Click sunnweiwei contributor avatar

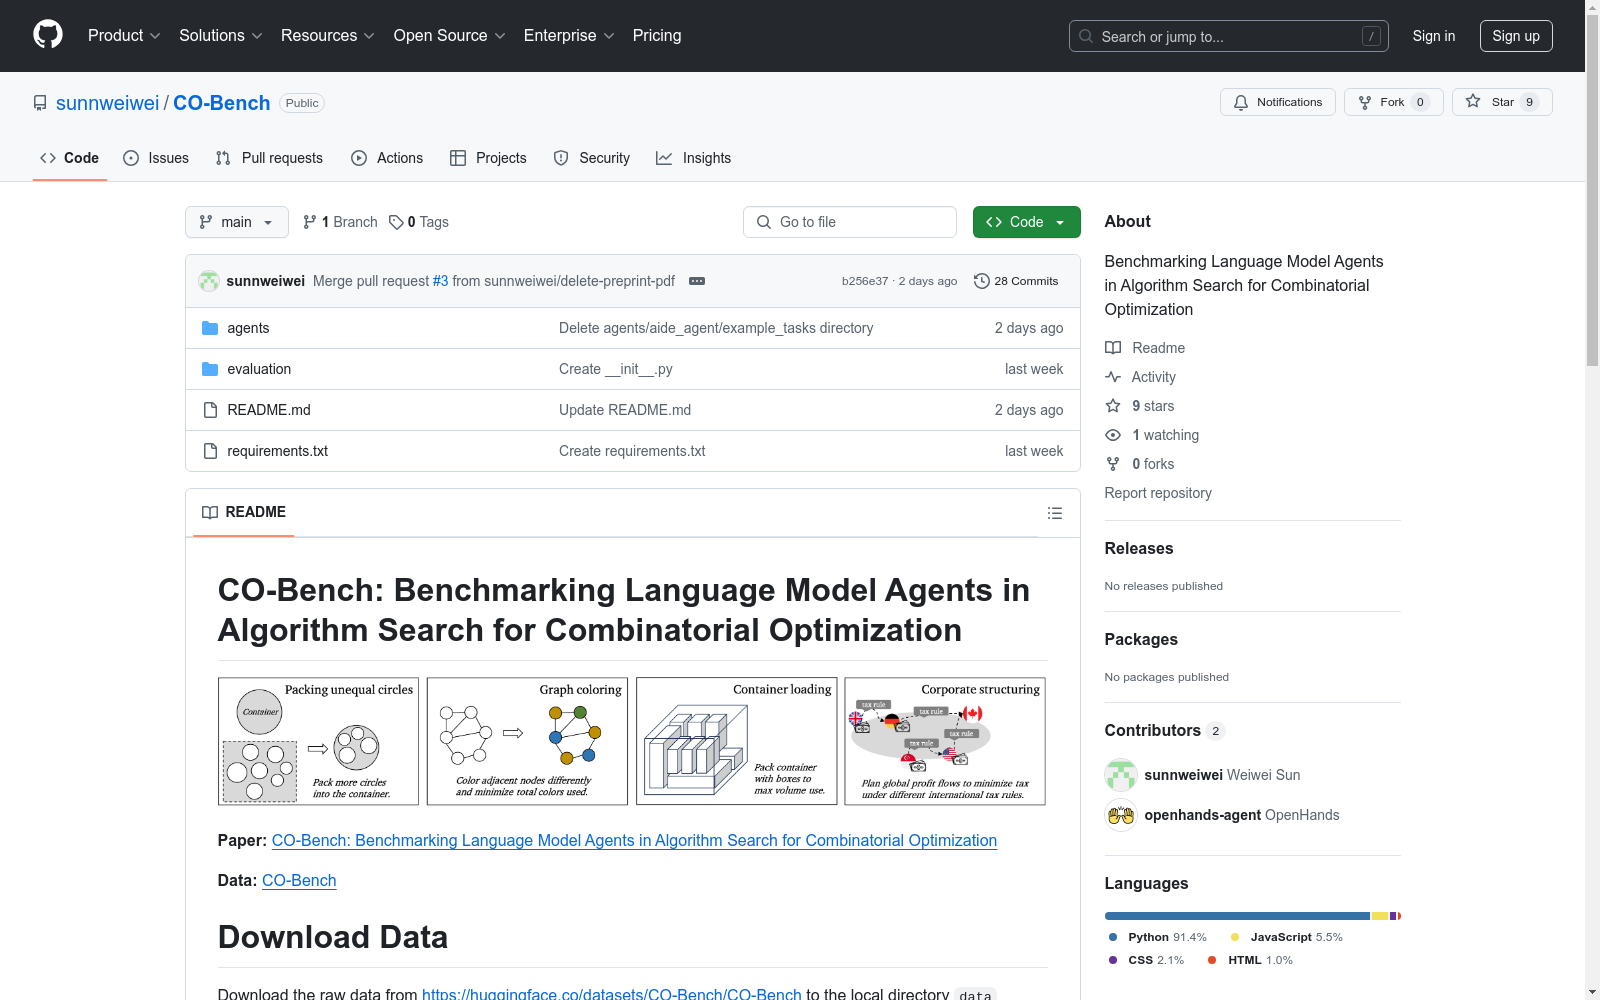[1121, 775]
